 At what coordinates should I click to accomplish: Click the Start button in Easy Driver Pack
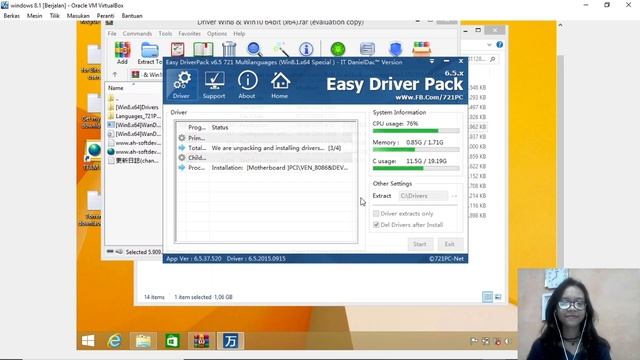[420, 244]
